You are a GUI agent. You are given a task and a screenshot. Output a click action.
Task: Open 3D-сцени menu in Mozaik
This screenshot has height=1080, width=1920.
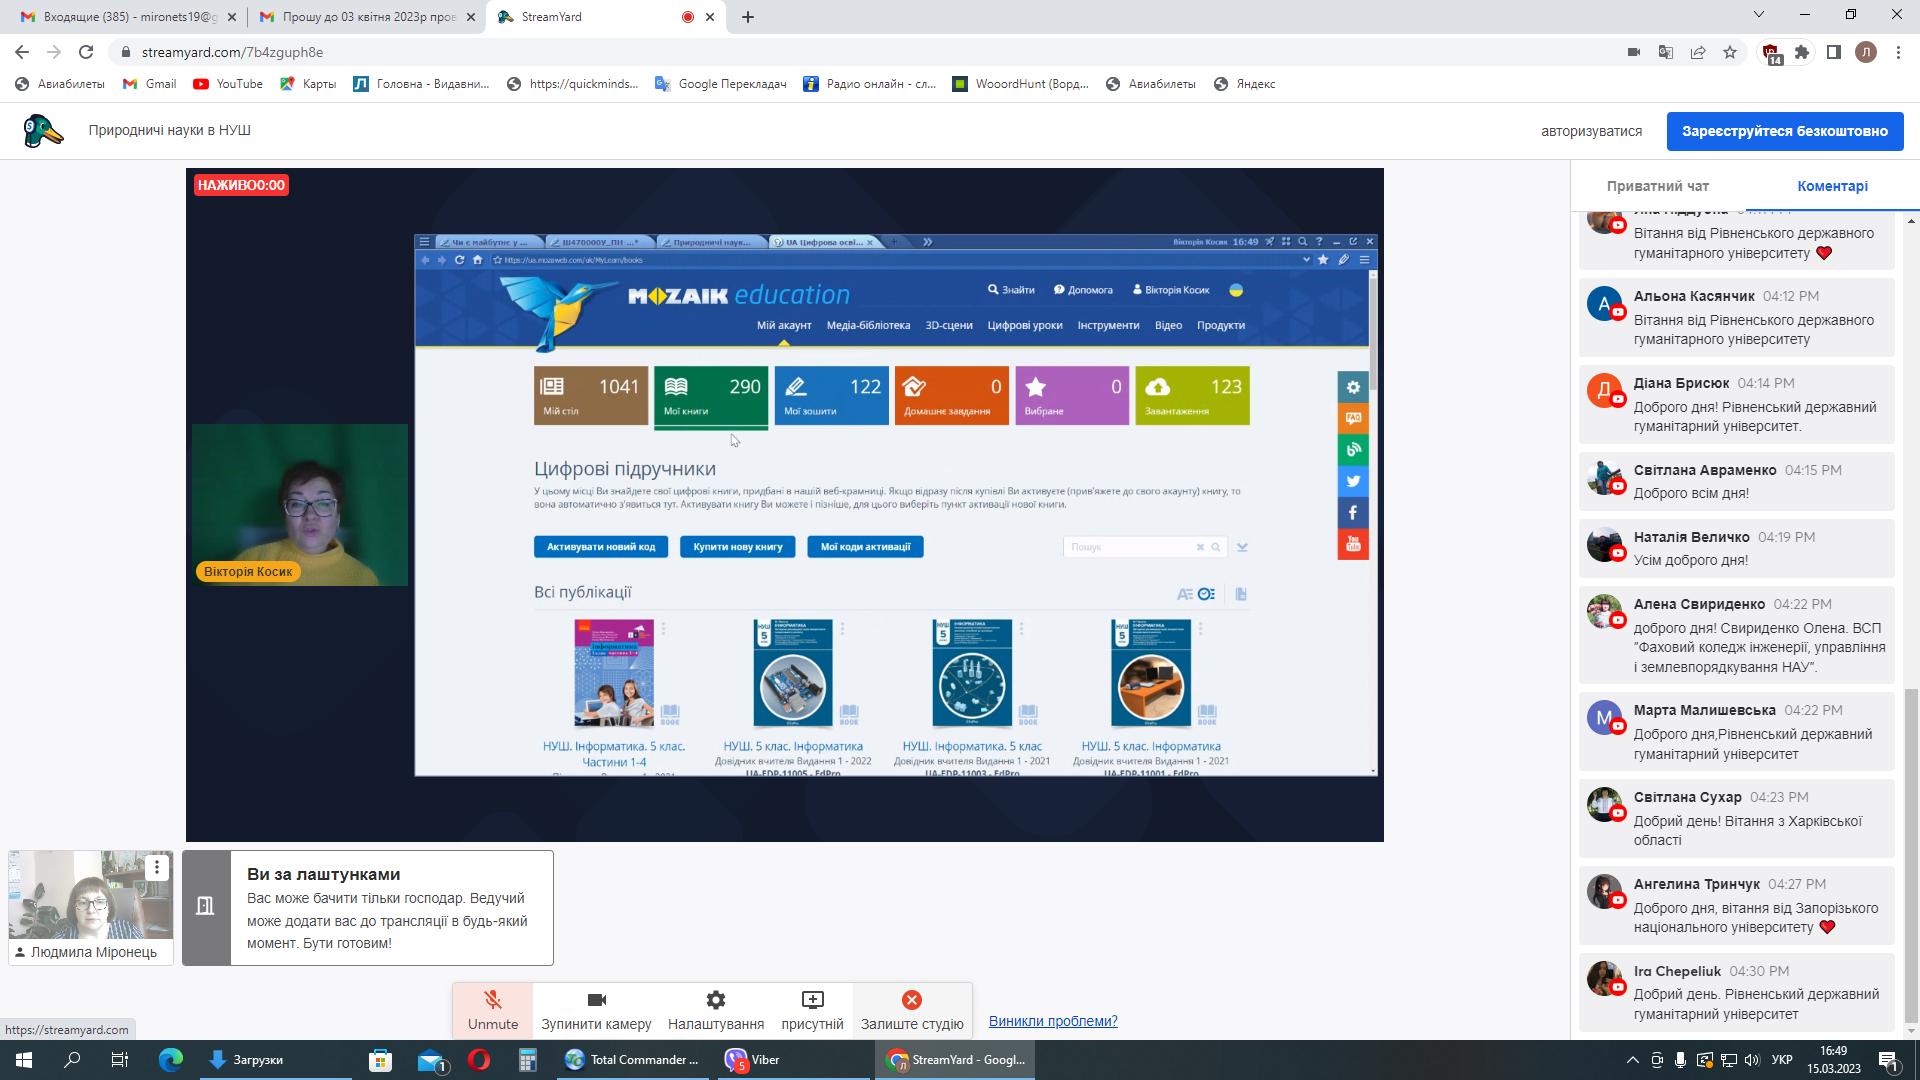(x=949, y=325)
